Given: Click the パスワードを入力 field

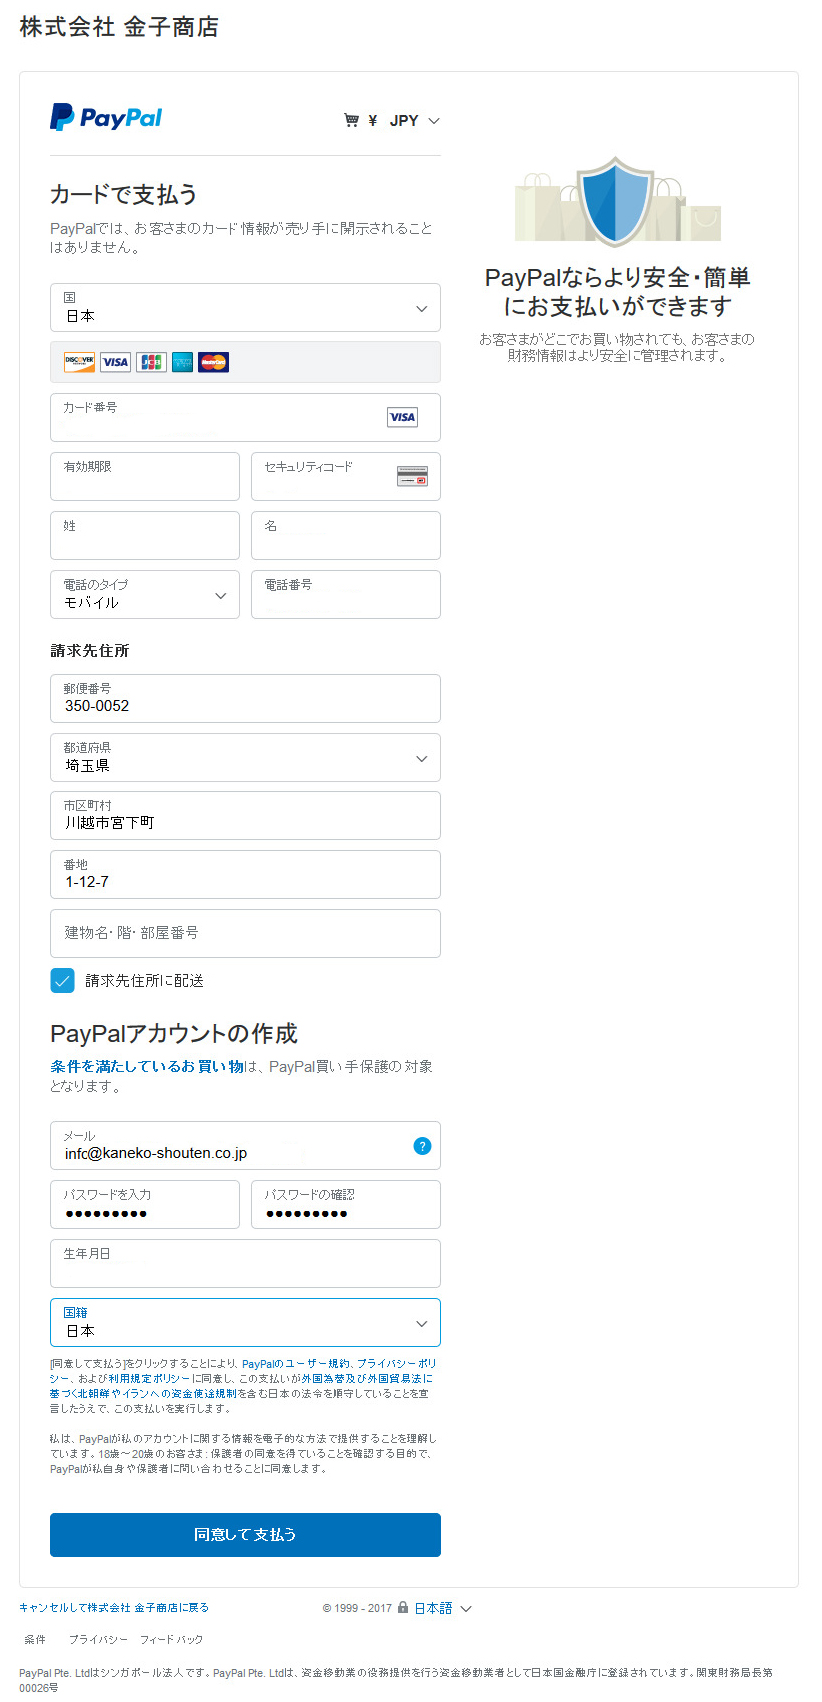Looking at the screenshot, I should [145, 1204].
